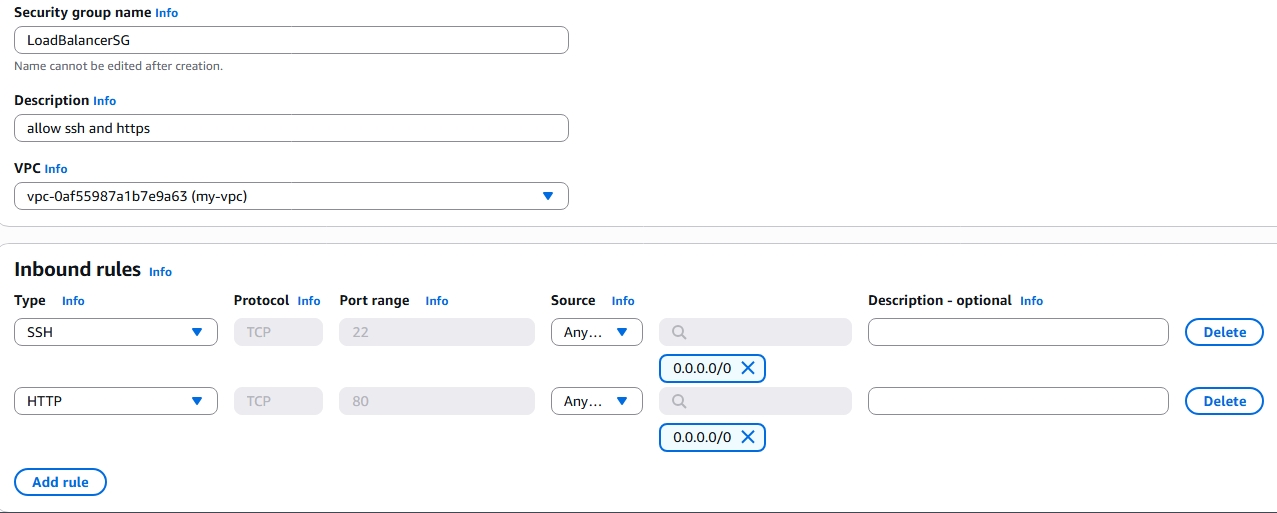Viewport: 1277px width, 513px height.
Task: Open Info link next to Security group name
Action: click(166, 13)
